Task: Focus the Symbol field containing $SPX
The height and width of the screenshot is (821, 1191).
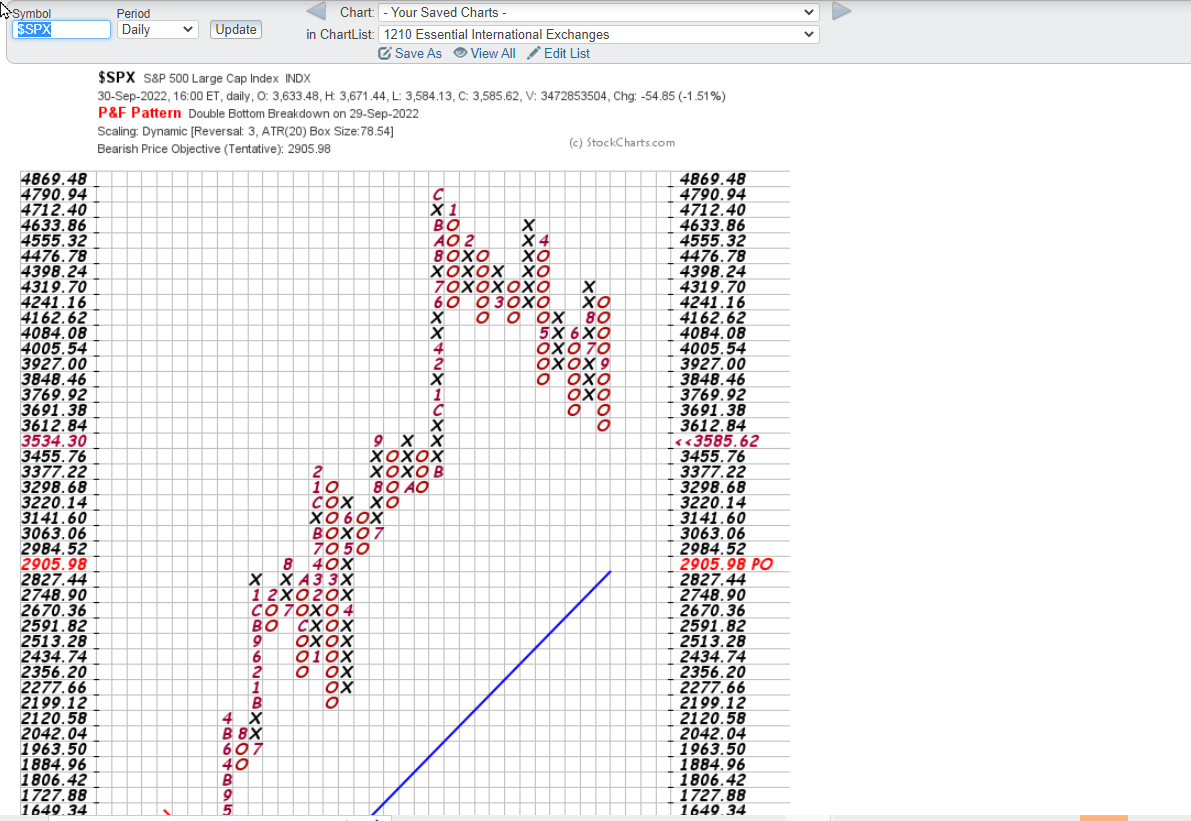Action: coord(61,30)
